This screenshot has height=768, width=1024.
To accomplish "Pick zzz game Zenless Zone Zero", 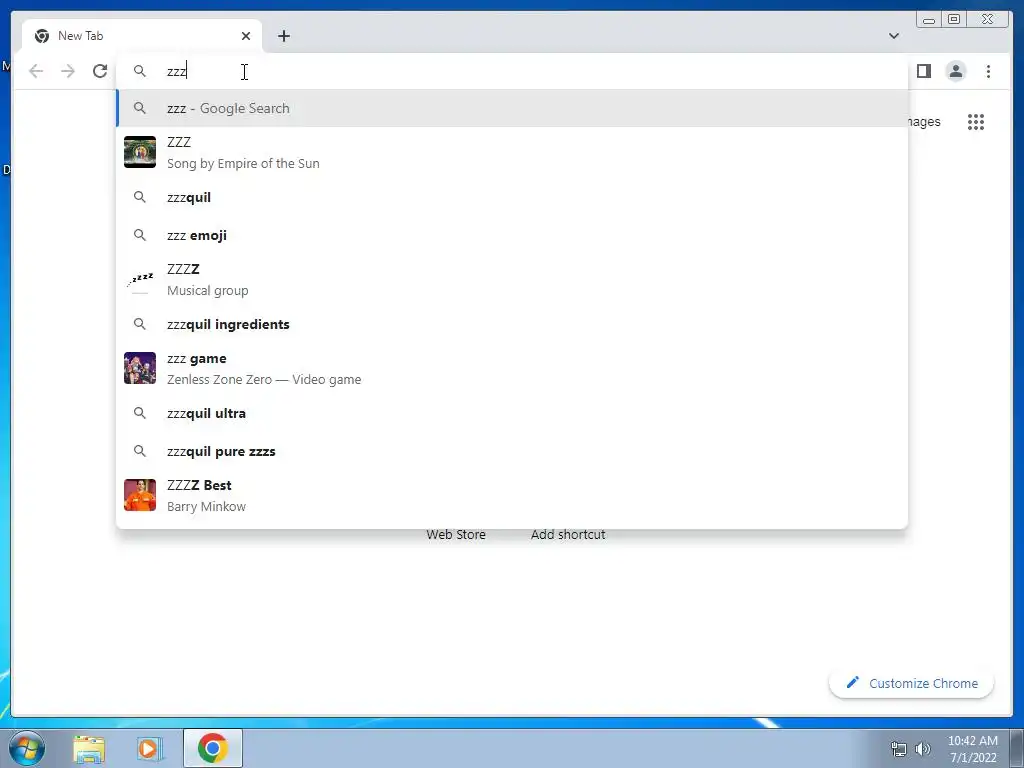I will (x=512, y=368).
